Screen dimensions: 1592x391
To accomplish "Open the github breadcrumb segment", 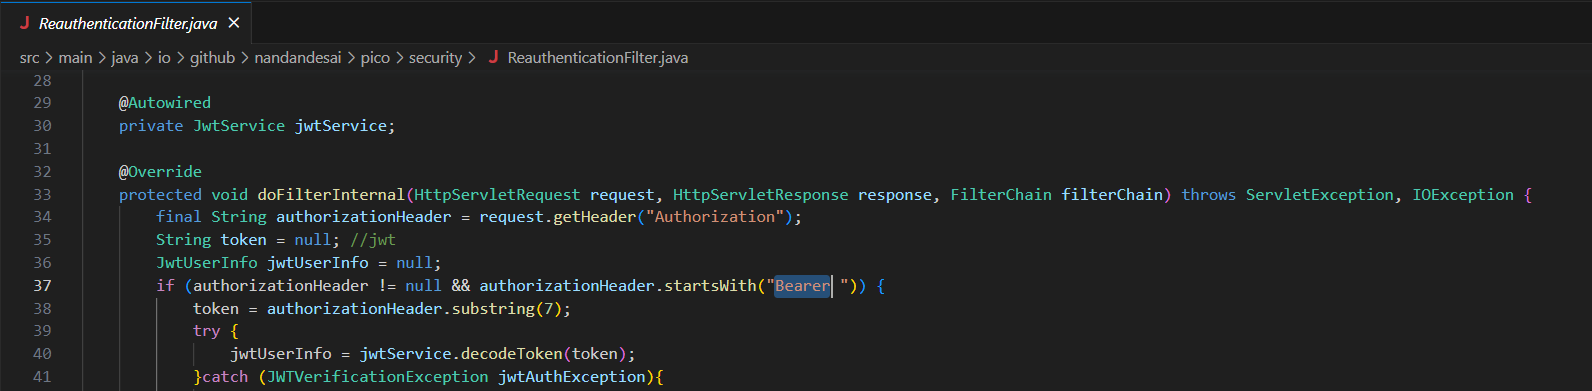I will tap(212, 58).
